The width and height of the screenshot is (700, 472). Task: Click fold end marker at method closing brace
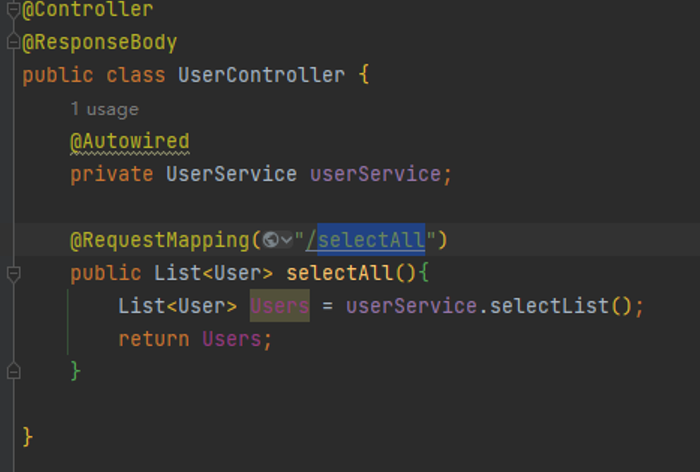(x=13, y=370)
